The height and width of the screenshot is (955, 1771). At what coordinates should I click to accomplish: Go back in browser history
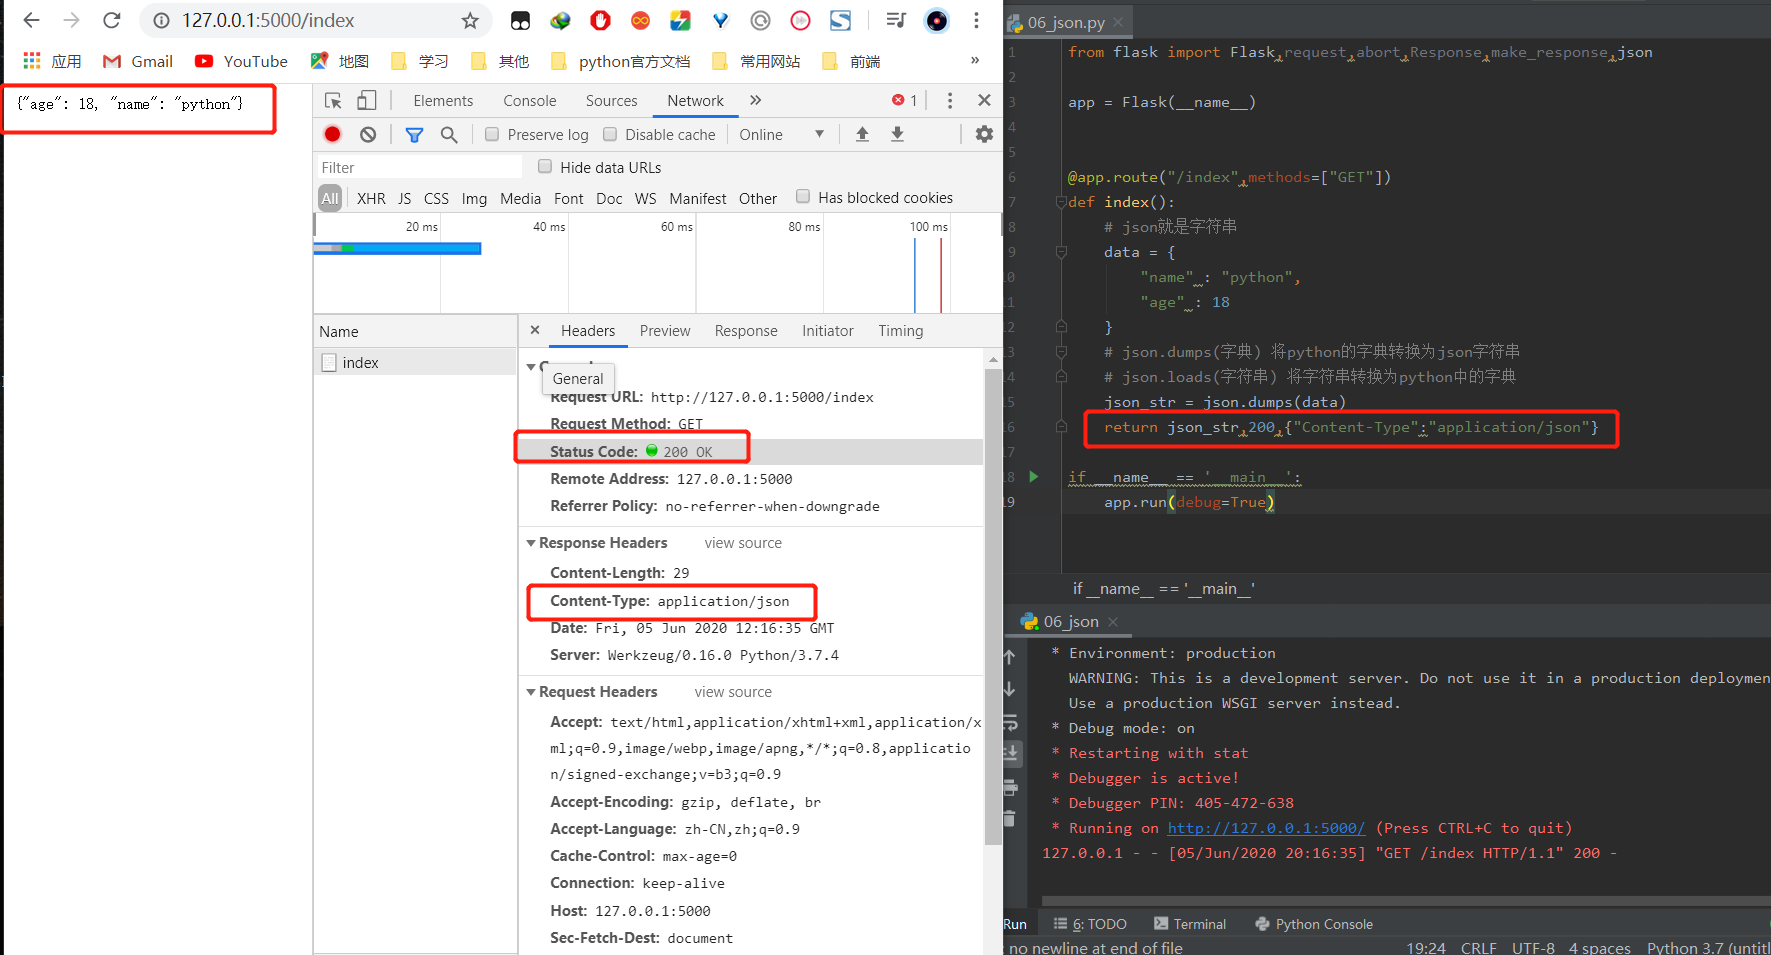(x=31, y=20)
